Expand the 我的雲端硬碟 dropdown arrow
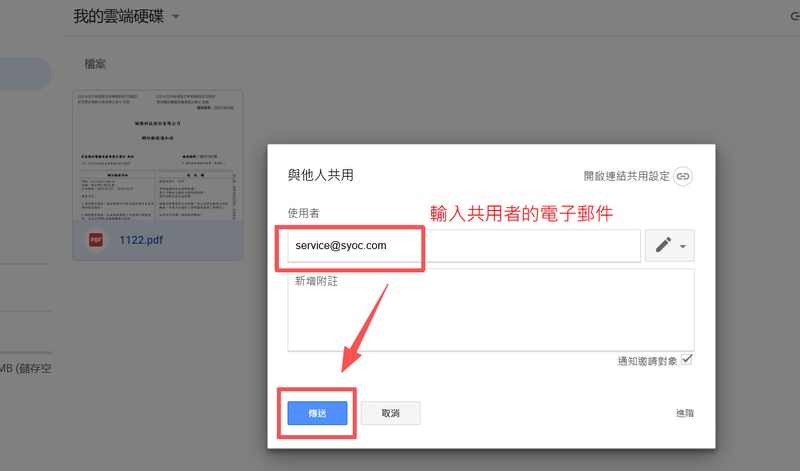 pyautogui.click(x=176, y=16)
